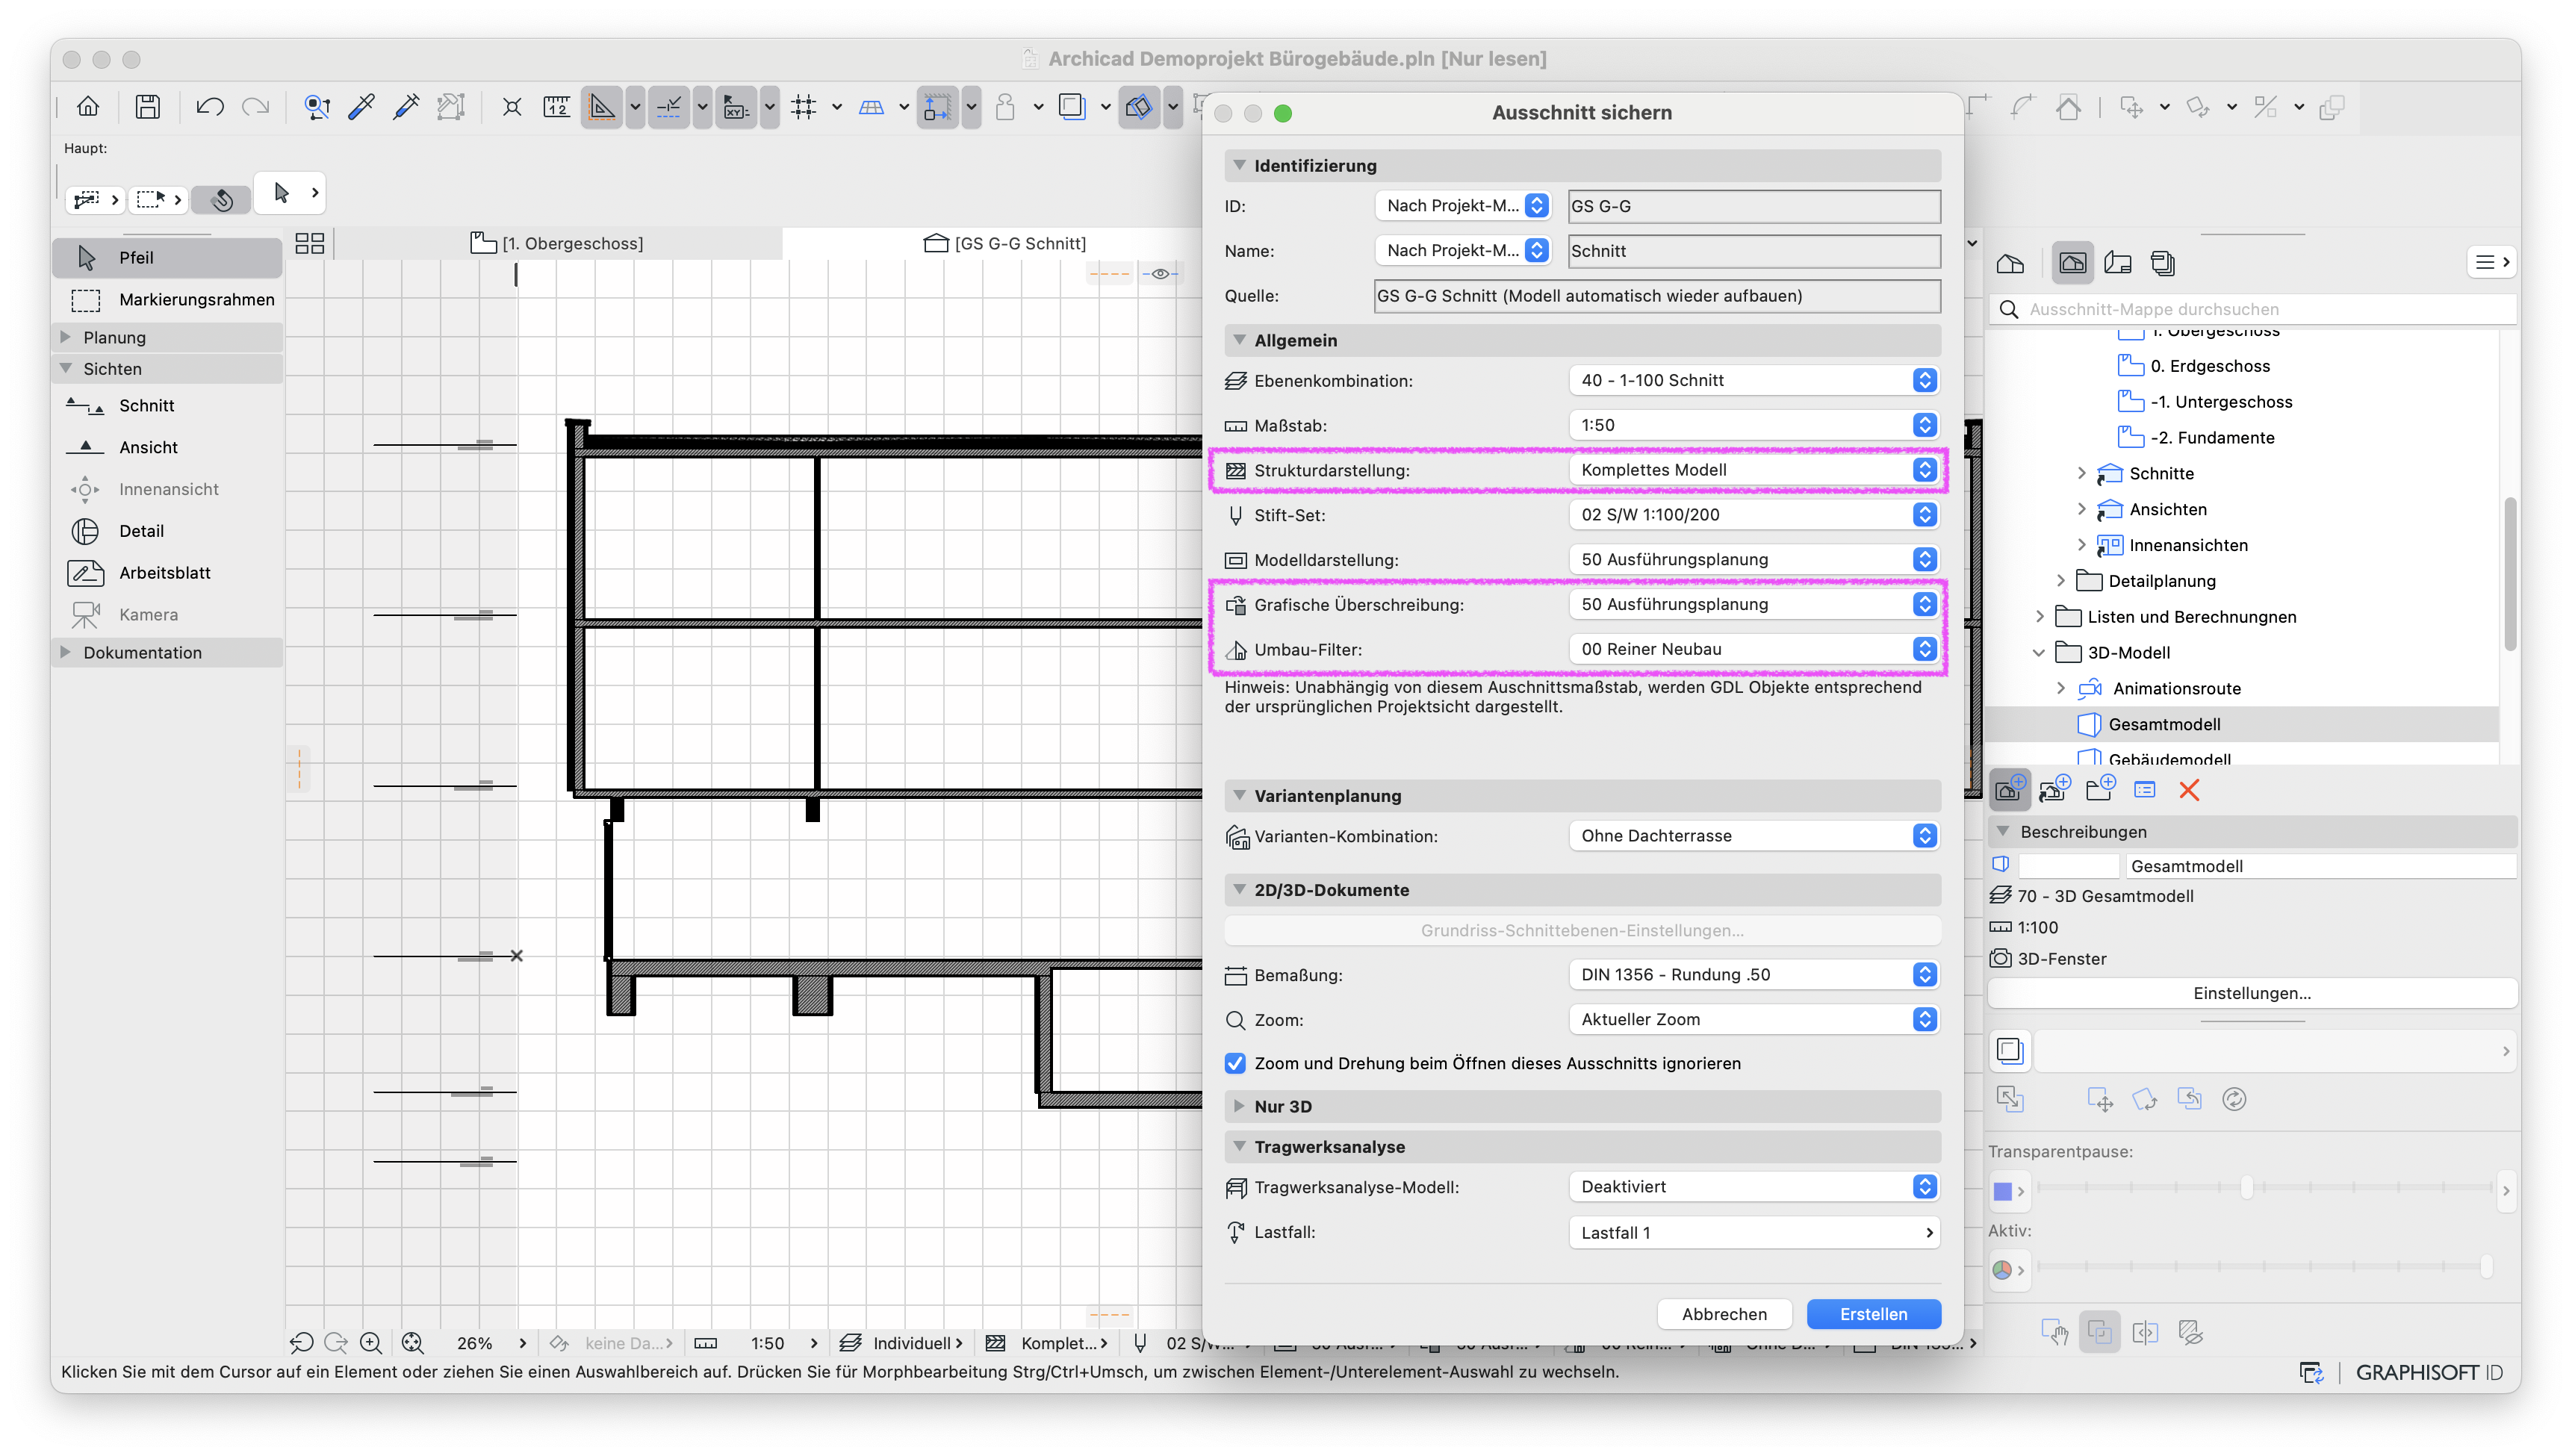Viewport: 2572px width, 1456px height.
Task: Collapse the Variantenplanung section
Action: pyautogui.click(x=1239, y=795)
